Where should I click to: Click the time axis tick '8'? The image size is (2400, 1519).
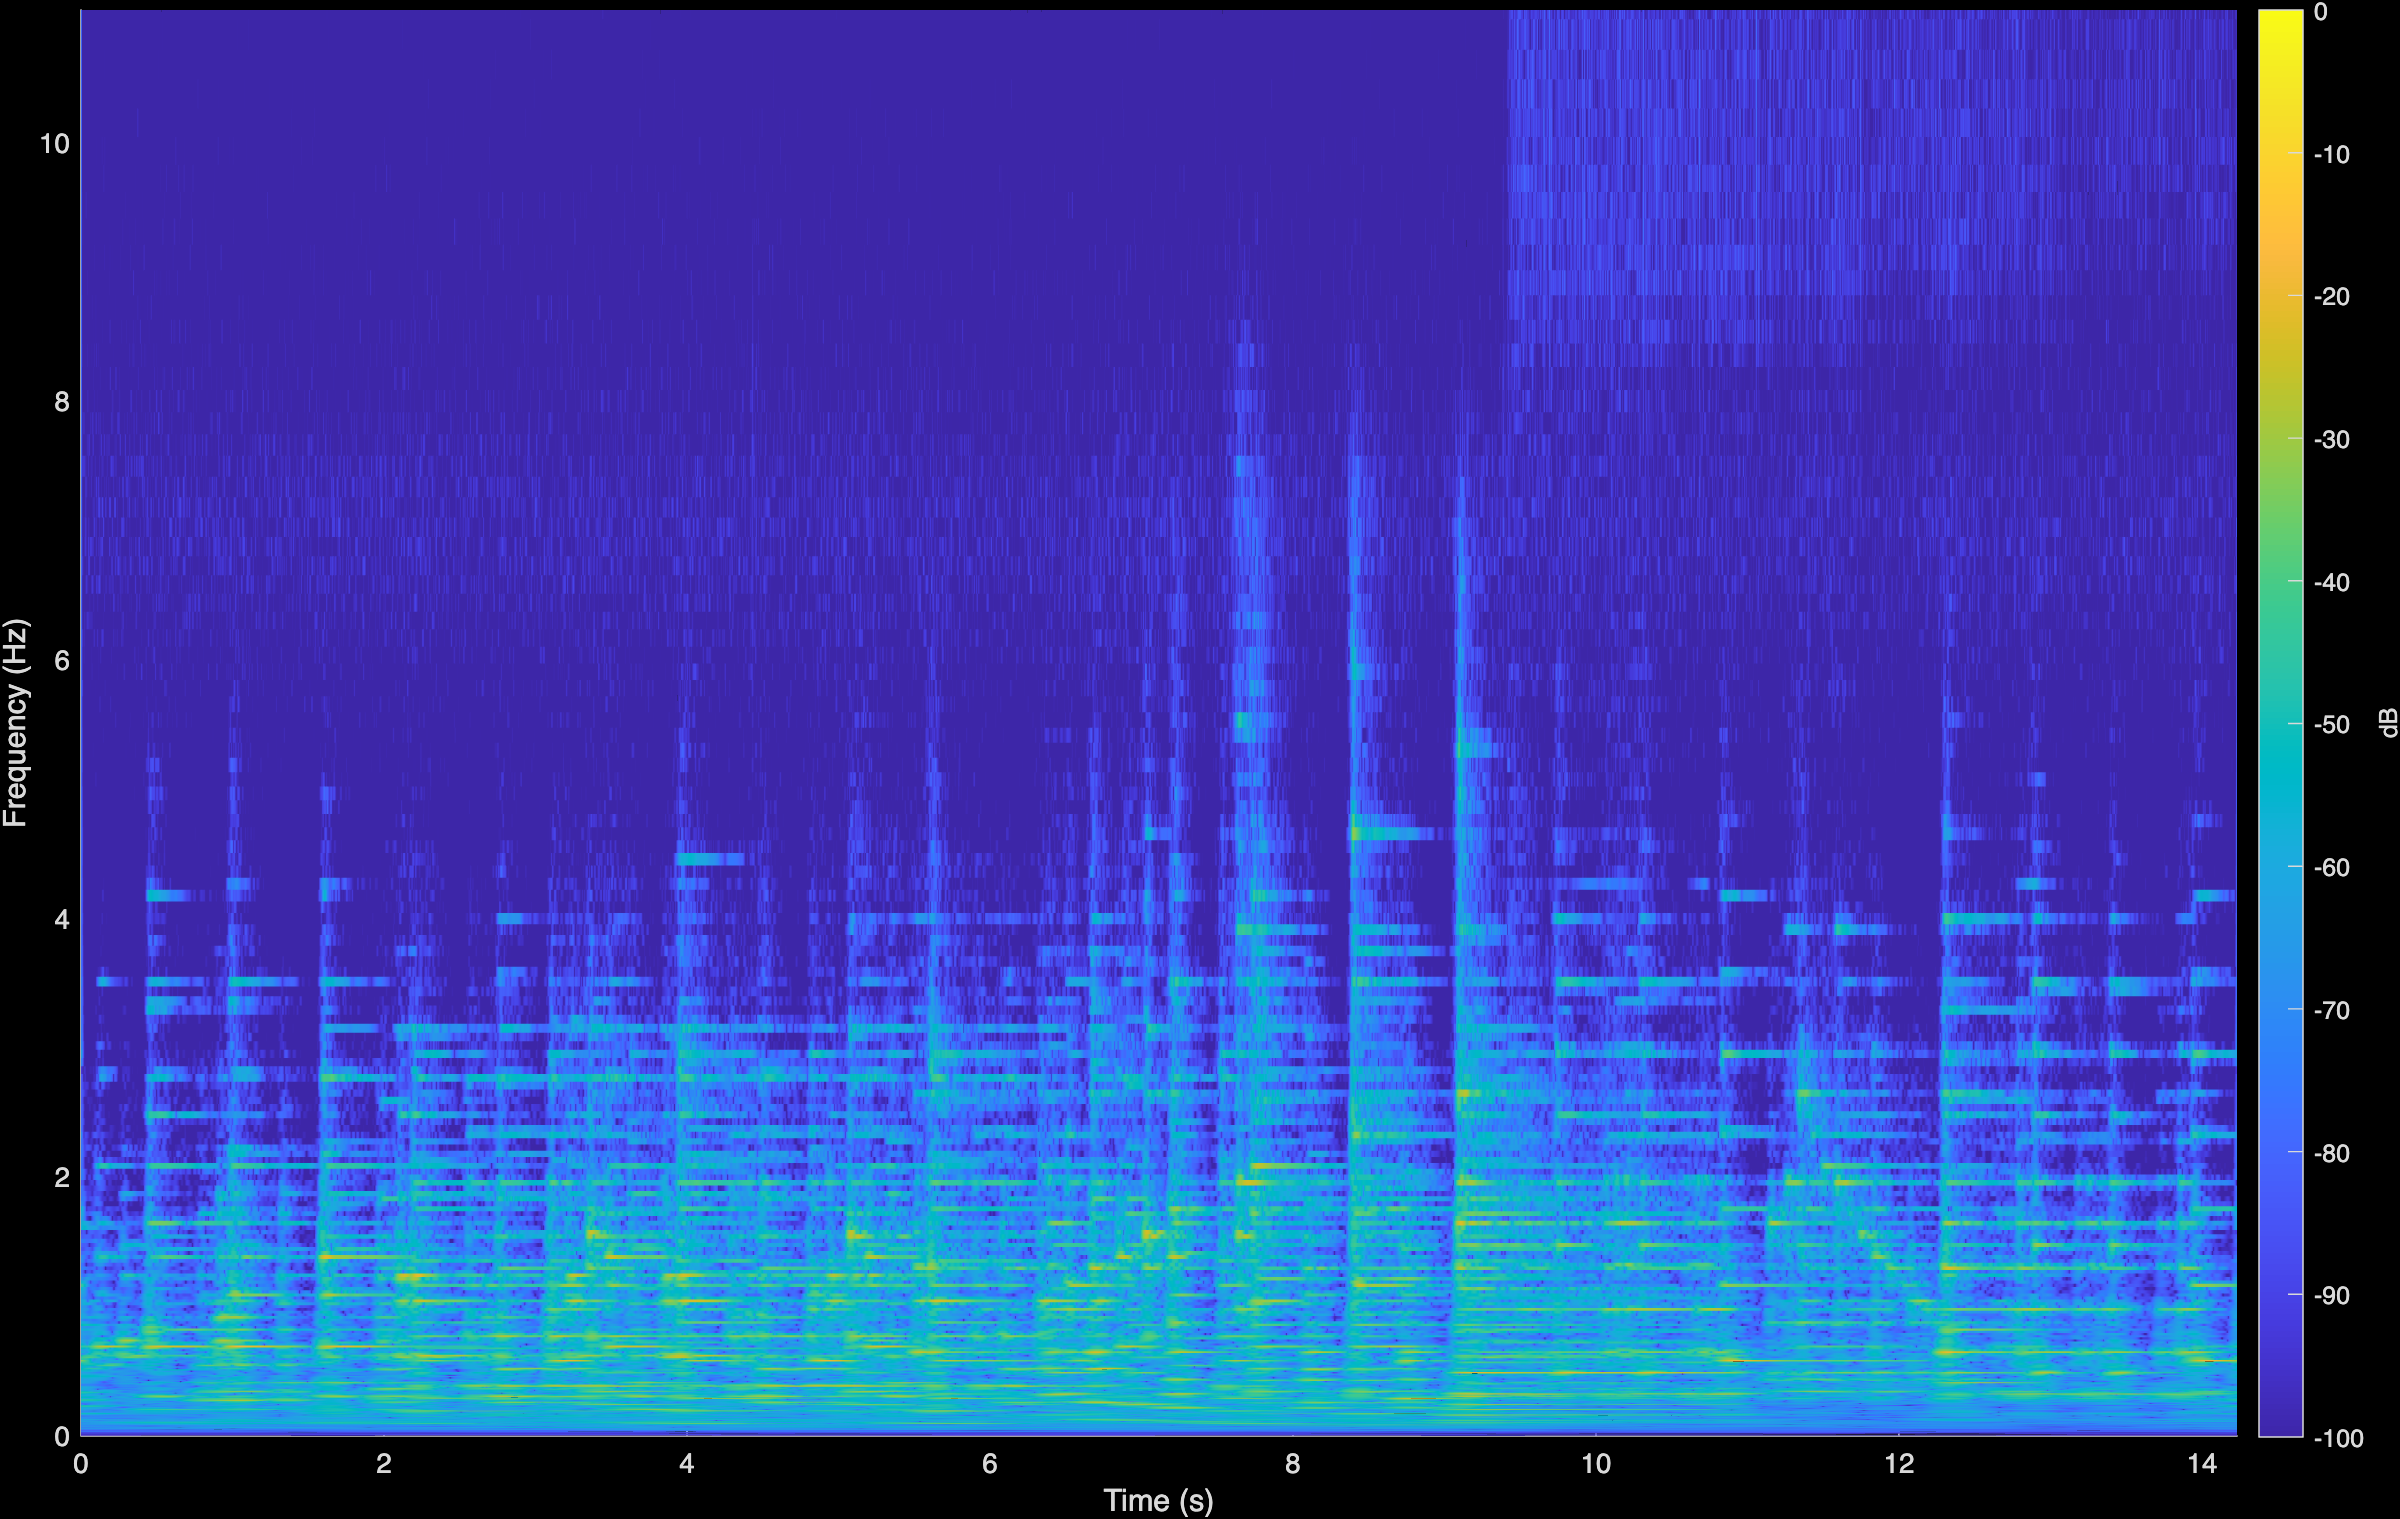[1293, 1464]
